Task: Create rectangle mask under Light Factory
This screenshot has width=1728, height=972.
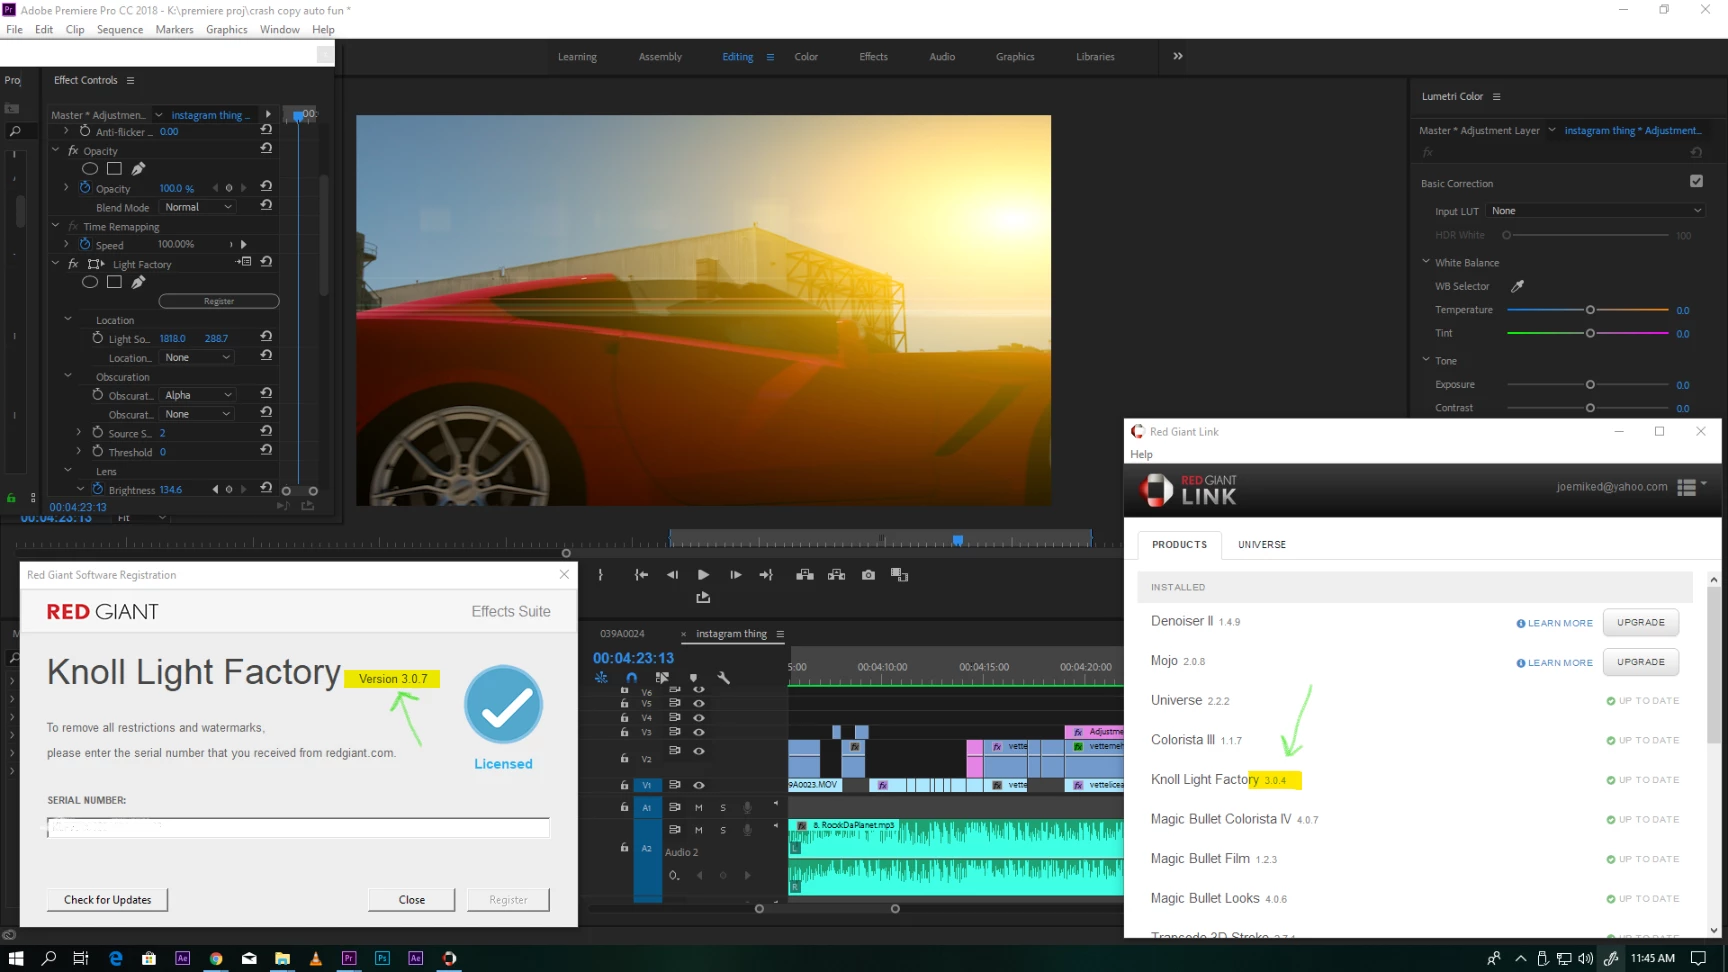Action: (114, 282)
